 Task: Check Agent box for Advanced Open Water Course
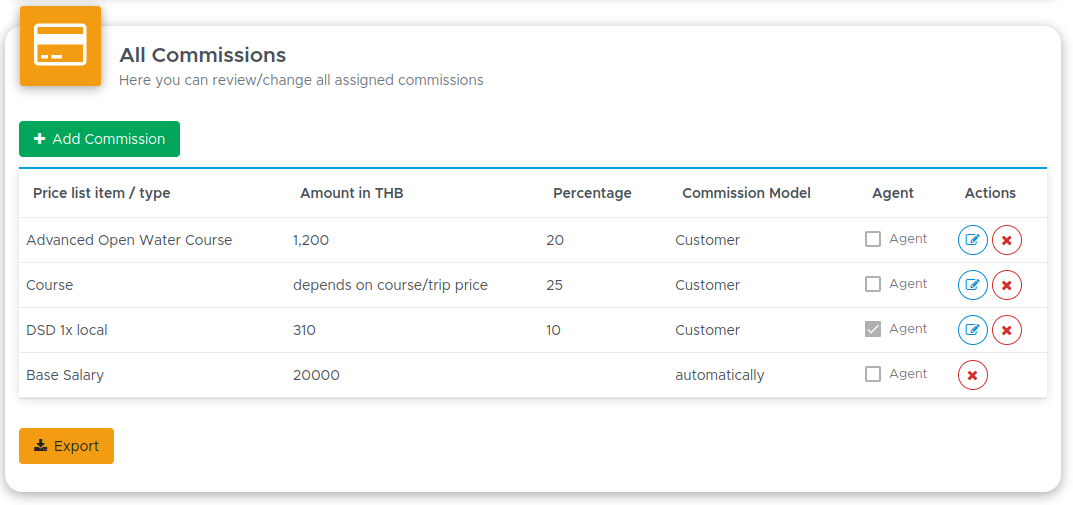pyautogui.click(x=872, y=239)
